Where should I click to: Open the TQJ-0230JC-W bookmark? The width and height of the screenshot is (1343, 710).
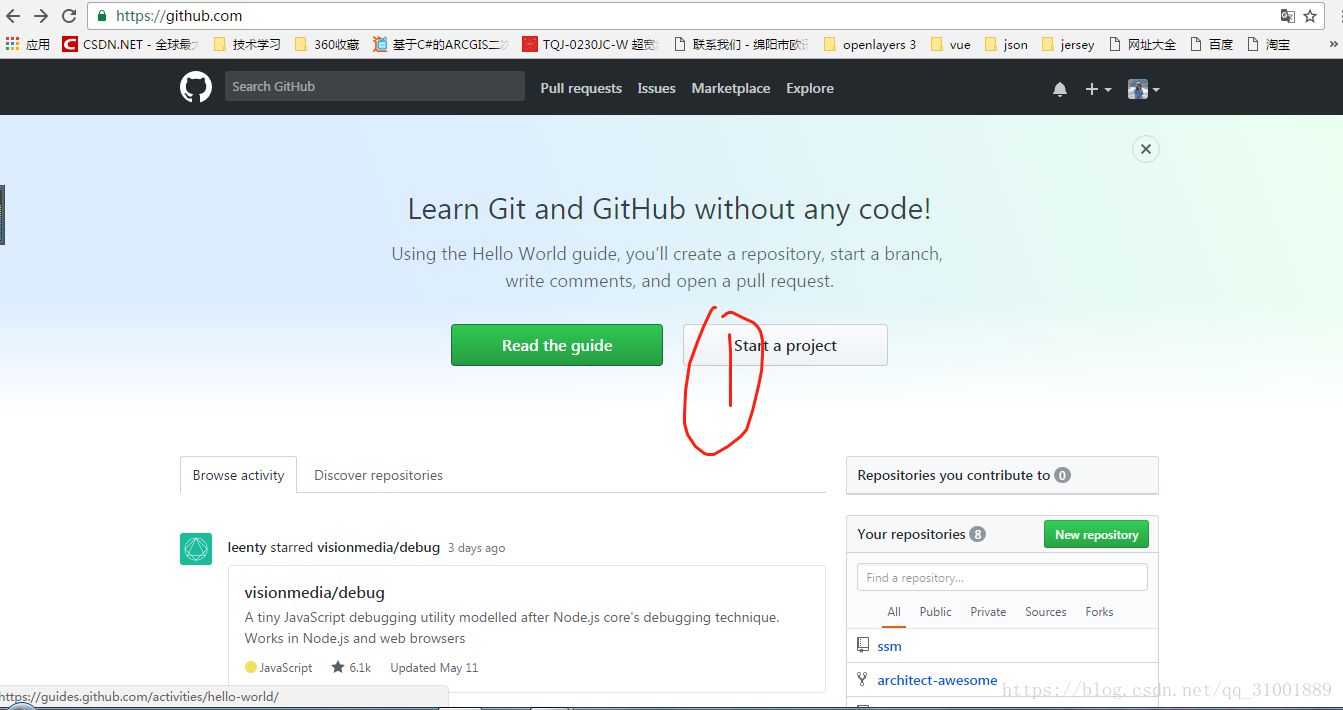coord(591,44)
